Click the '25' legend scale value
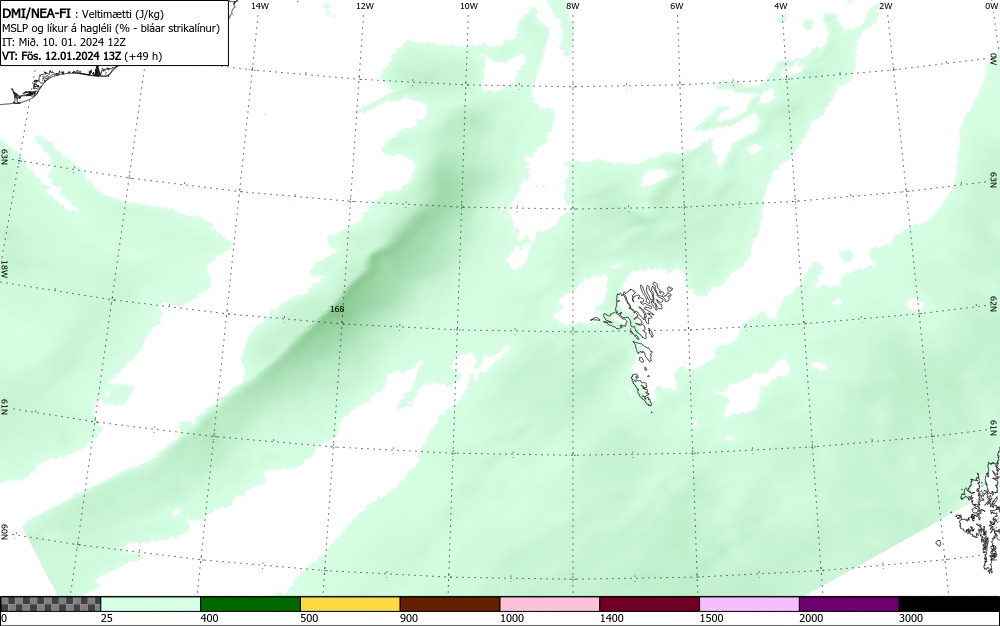Screen dimensions: 1000x626 pyautogui.click(x=107, y=618)
